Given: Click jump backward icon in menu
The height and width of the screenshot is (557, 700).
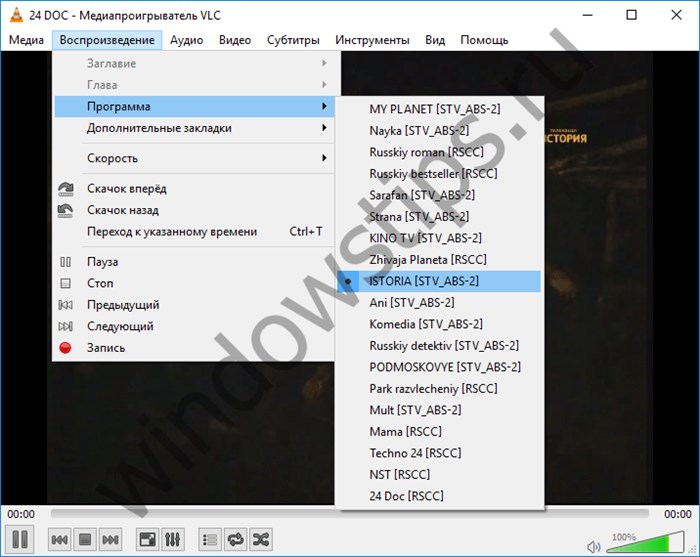Looking at the screenshot, I should point(66,210).
